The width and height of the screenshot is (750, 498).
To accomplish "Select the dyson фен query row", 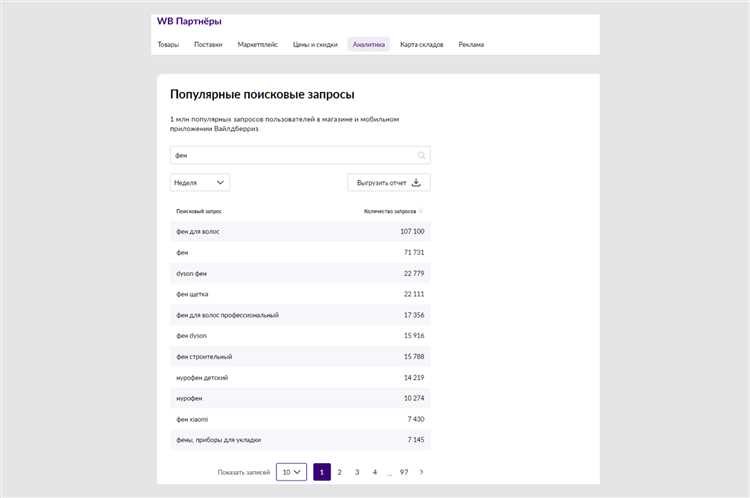I will pos(300,273).
